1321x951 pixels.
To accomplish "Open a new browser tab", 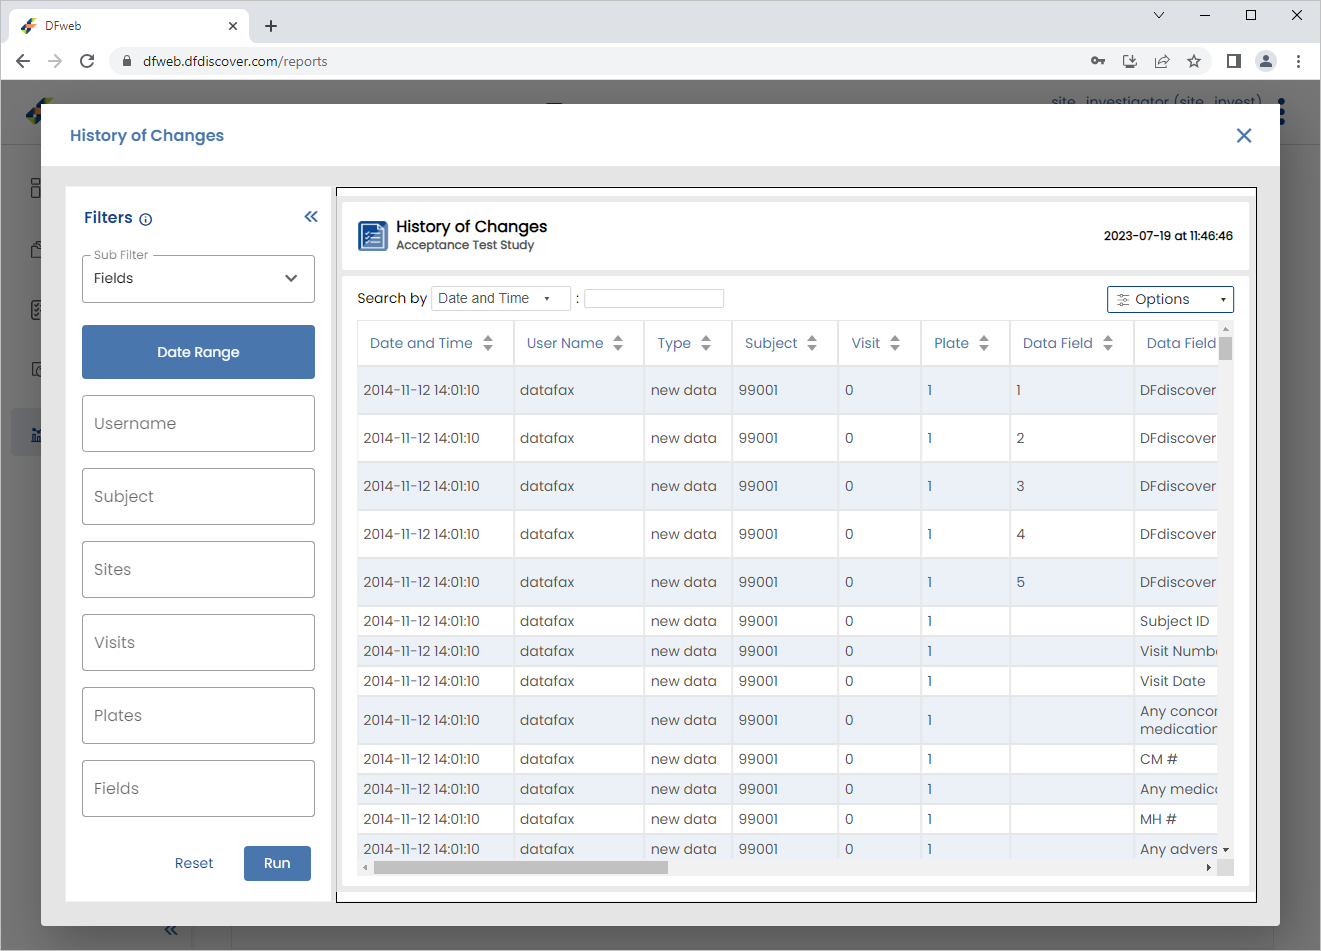I will coord(271,26).
